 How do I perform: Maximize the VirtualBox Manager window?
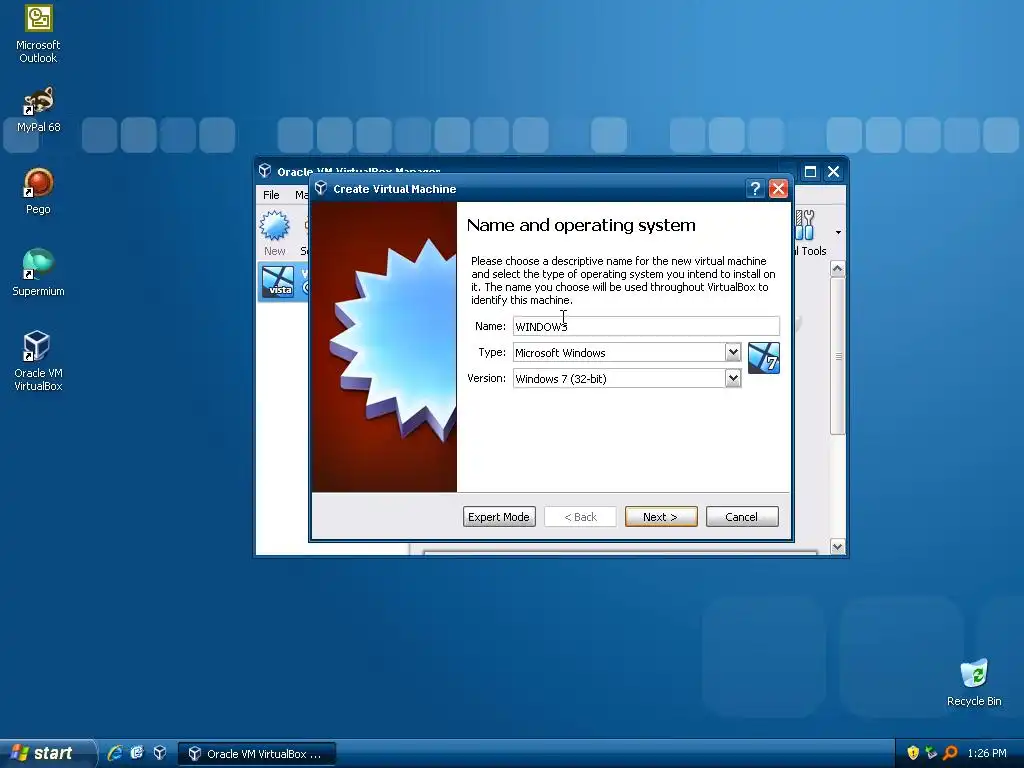point(810,172)
